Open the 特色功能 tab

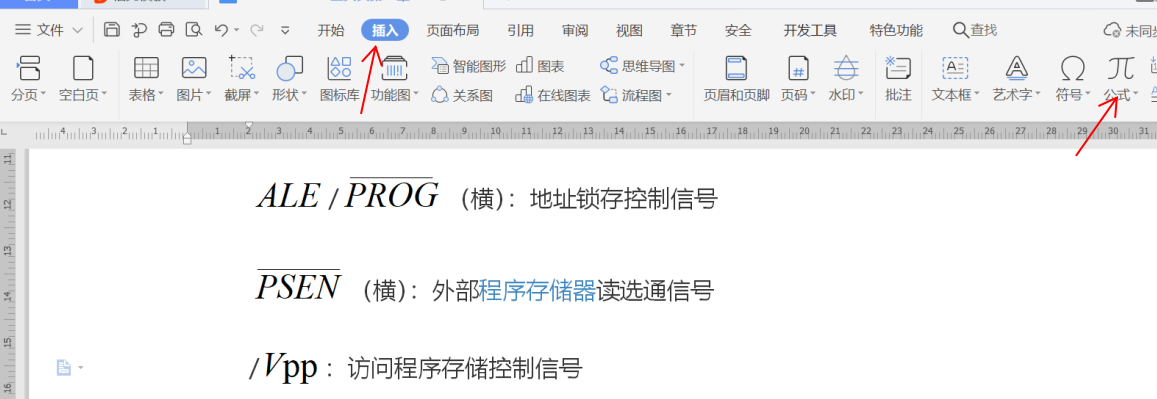coord(896,30)
